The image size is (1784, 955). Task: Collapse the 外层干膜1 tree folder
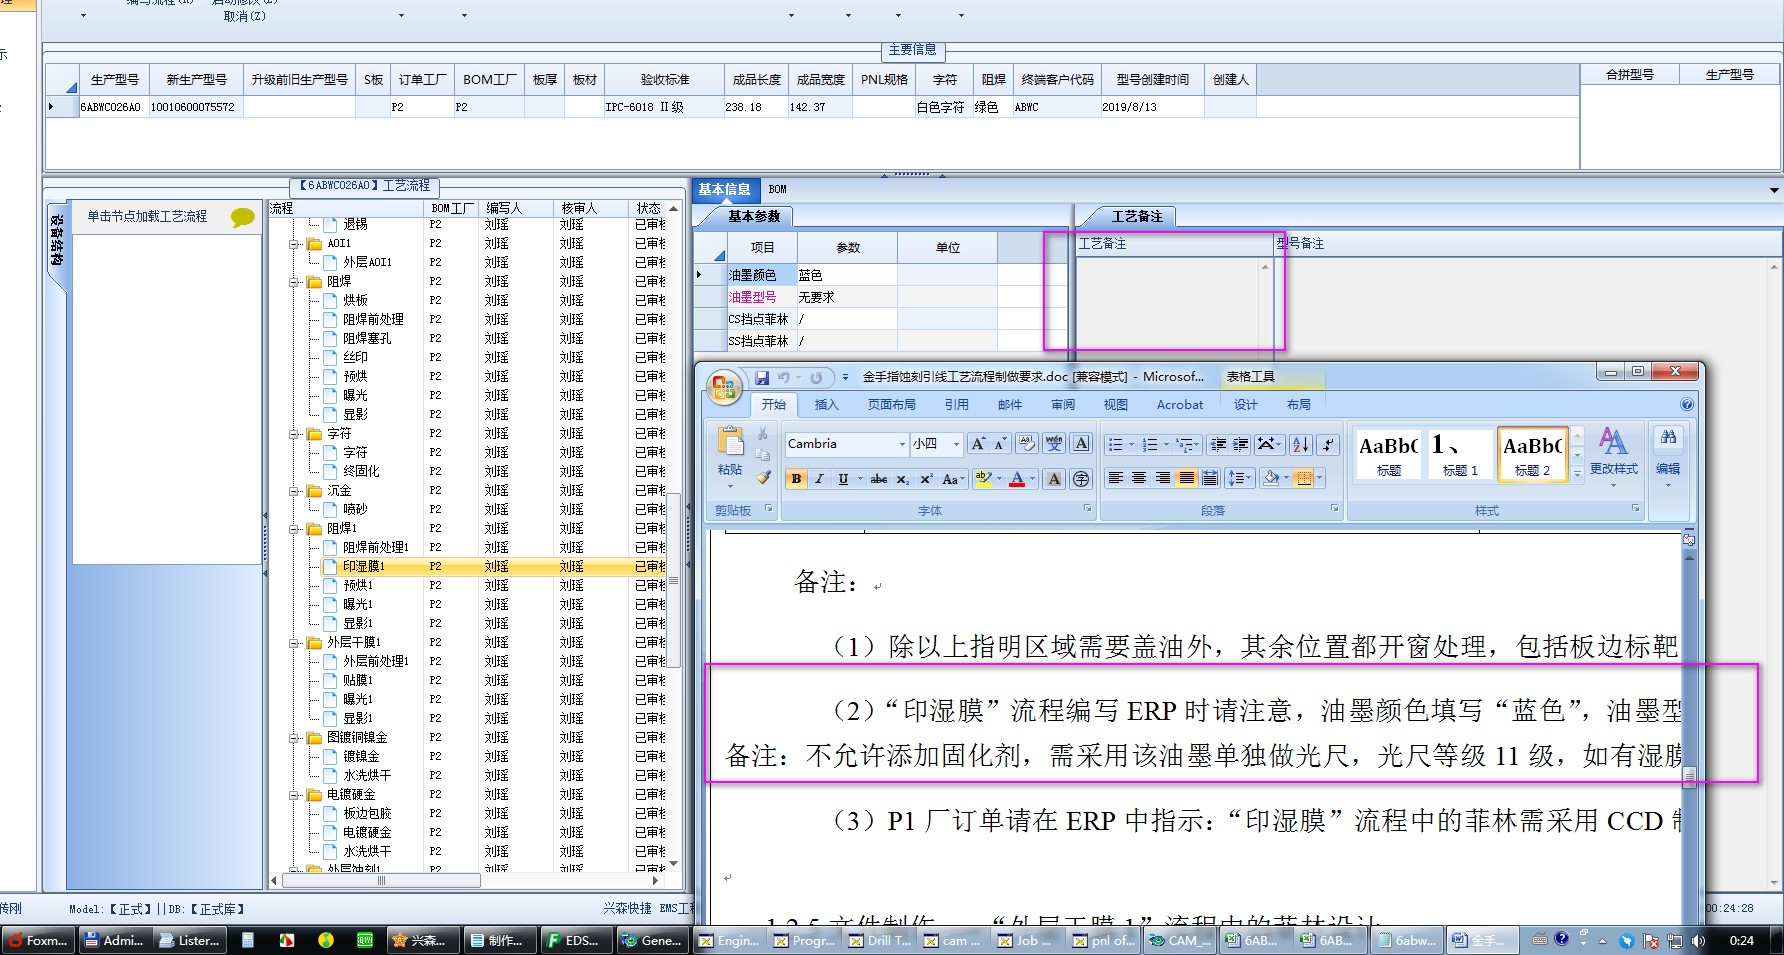coord(294,643)
